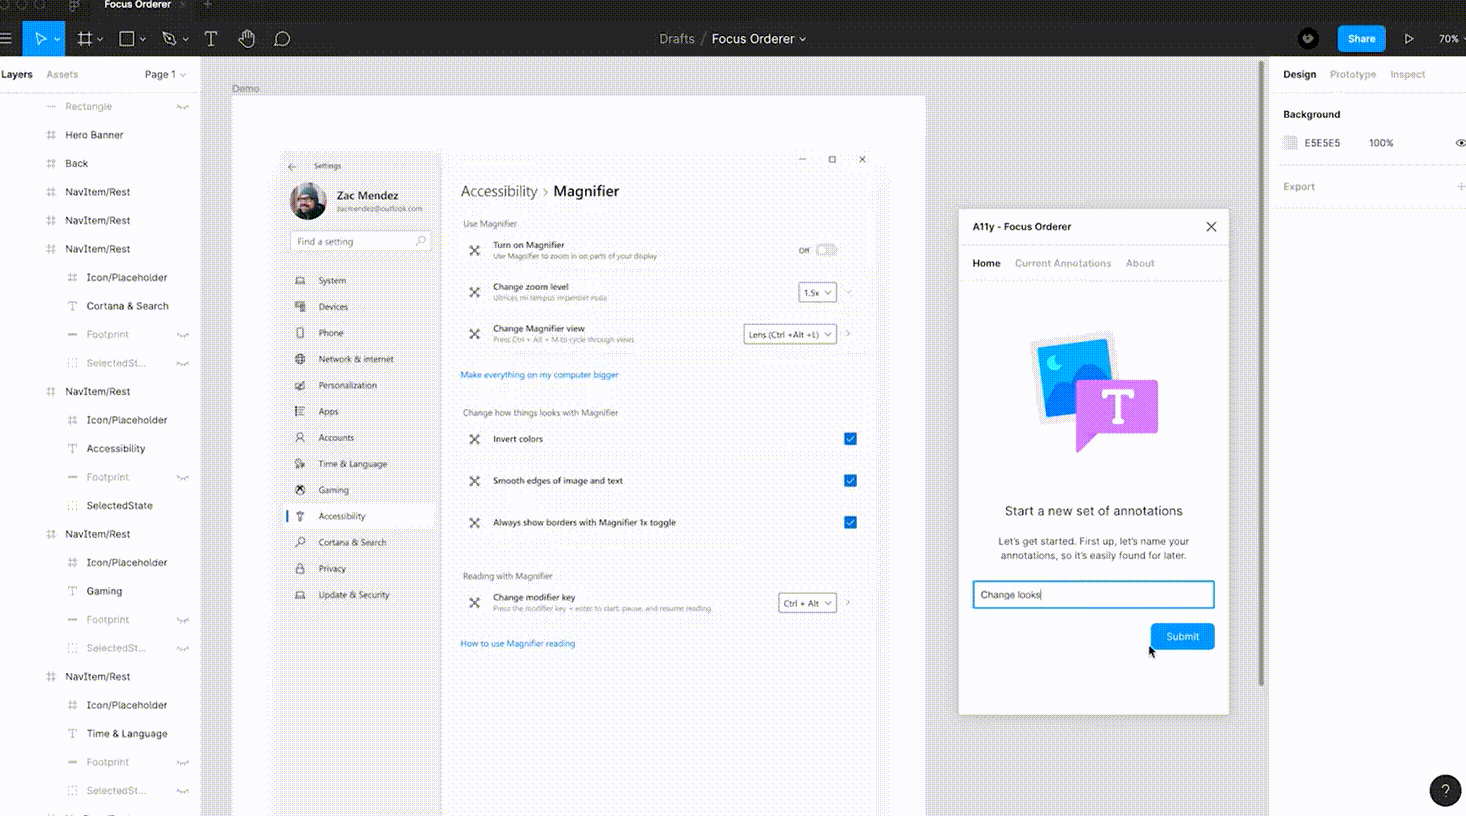
Task: Close the A11y Focus Orderer plugin
Action: pyautogui.click(x=1211, y=227)
